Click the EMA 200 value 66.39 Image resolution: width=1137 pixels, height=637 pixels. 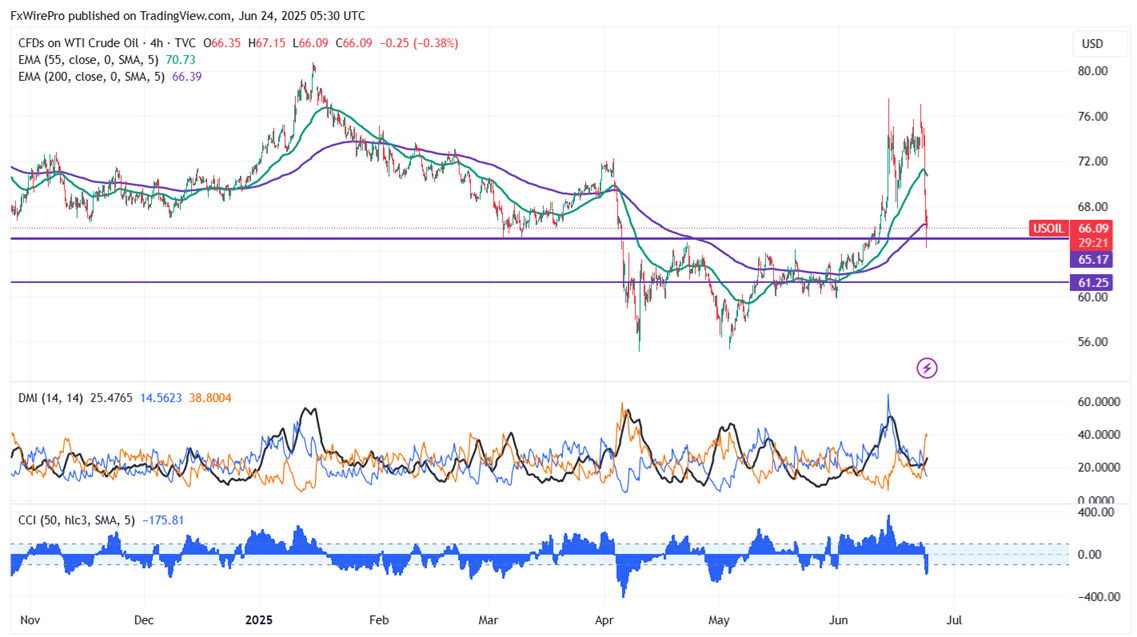click(186, 77)
